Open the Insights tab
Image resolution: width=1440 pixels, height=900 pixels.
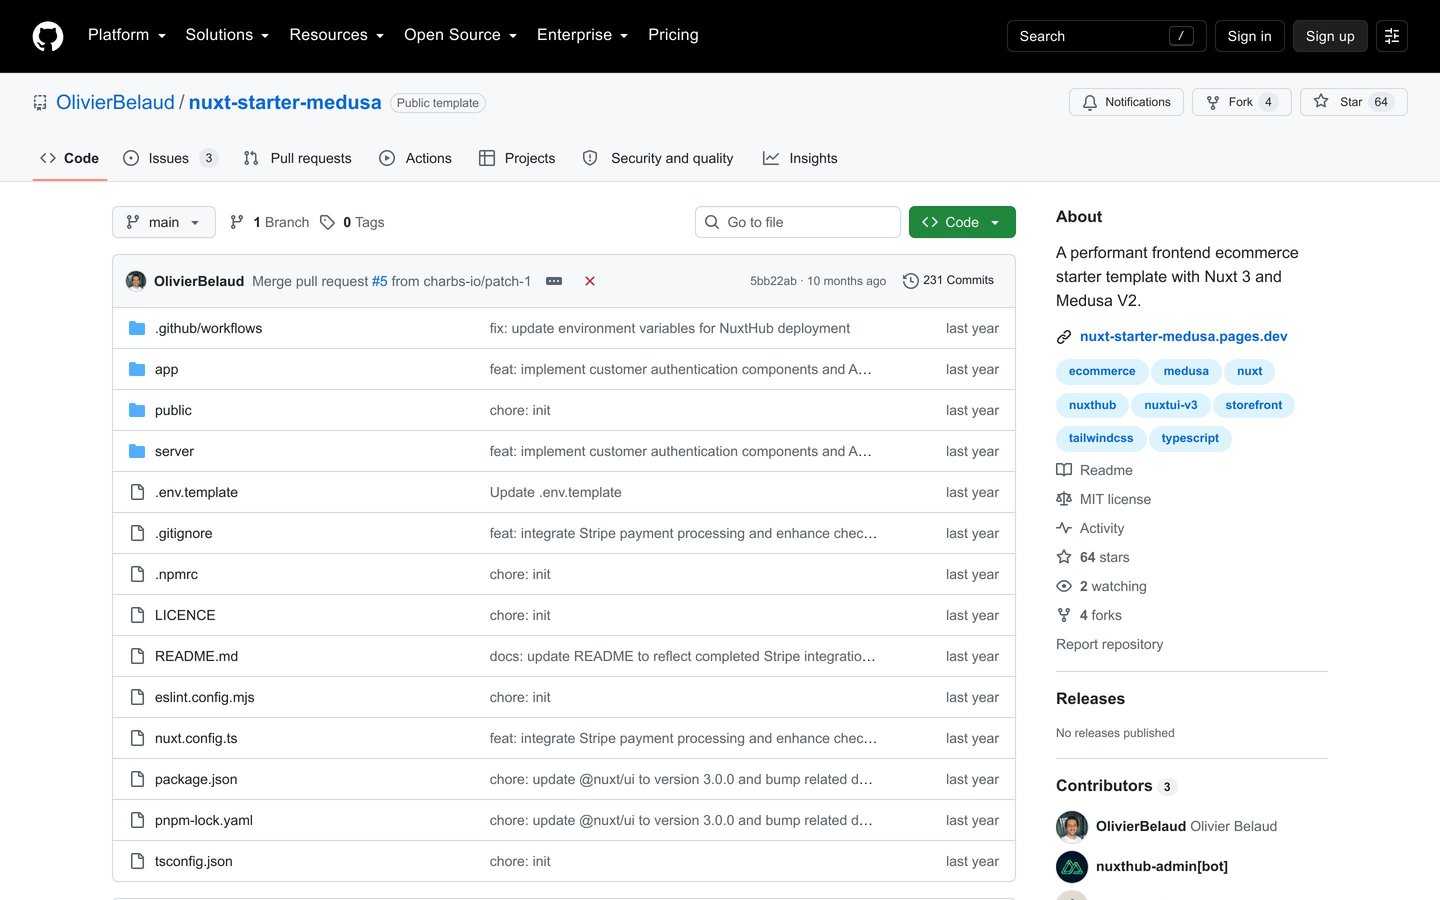[800, 158]
